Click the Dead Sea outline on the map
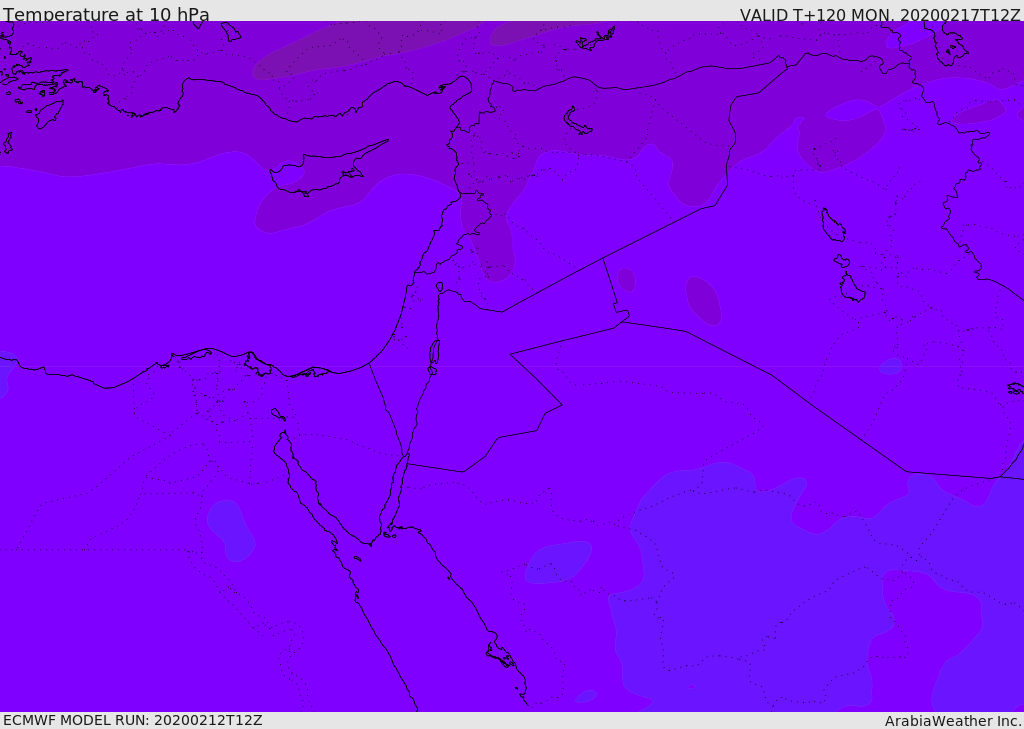Image resolution: width=1024 pixels, height=729 pixels. click(434, 357)
